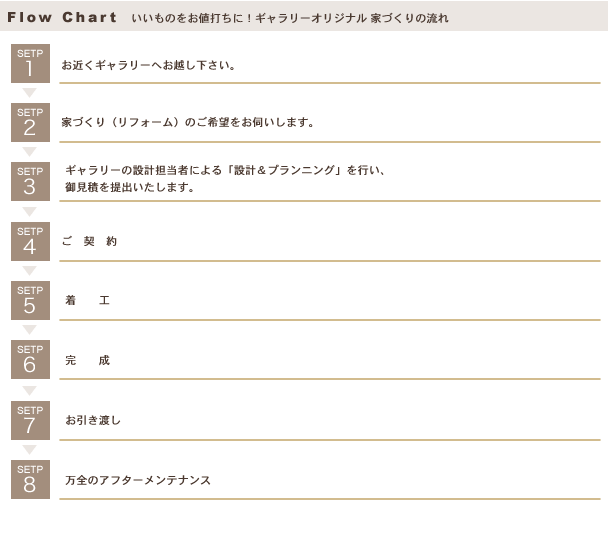Select the SETP 3 number badge
Viewport: 610px width, 550px height.
pyautogui.click(x=30, y=182)
